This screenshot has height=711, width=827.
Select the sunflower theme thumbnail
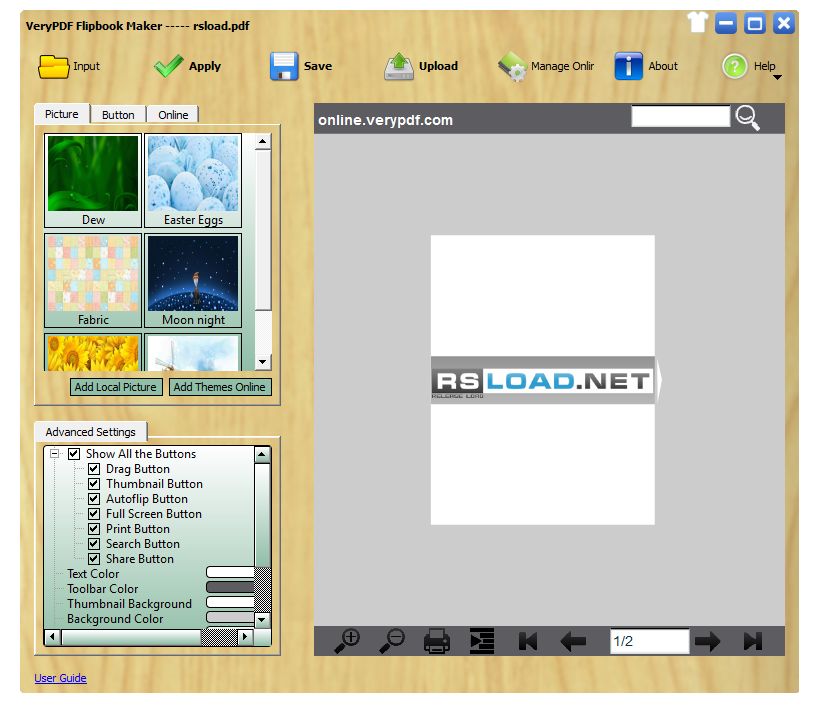(x=93, y=352)
